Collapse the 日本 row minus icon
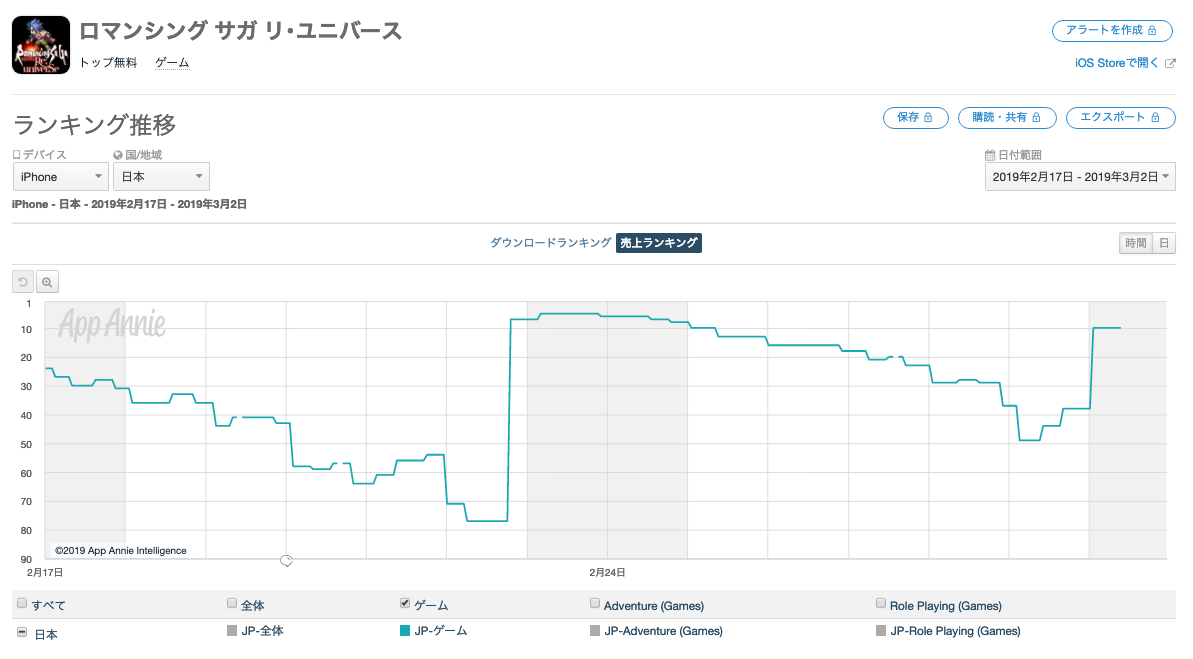The height and width of the screenshot is (659, 1193). click(22, 632)
